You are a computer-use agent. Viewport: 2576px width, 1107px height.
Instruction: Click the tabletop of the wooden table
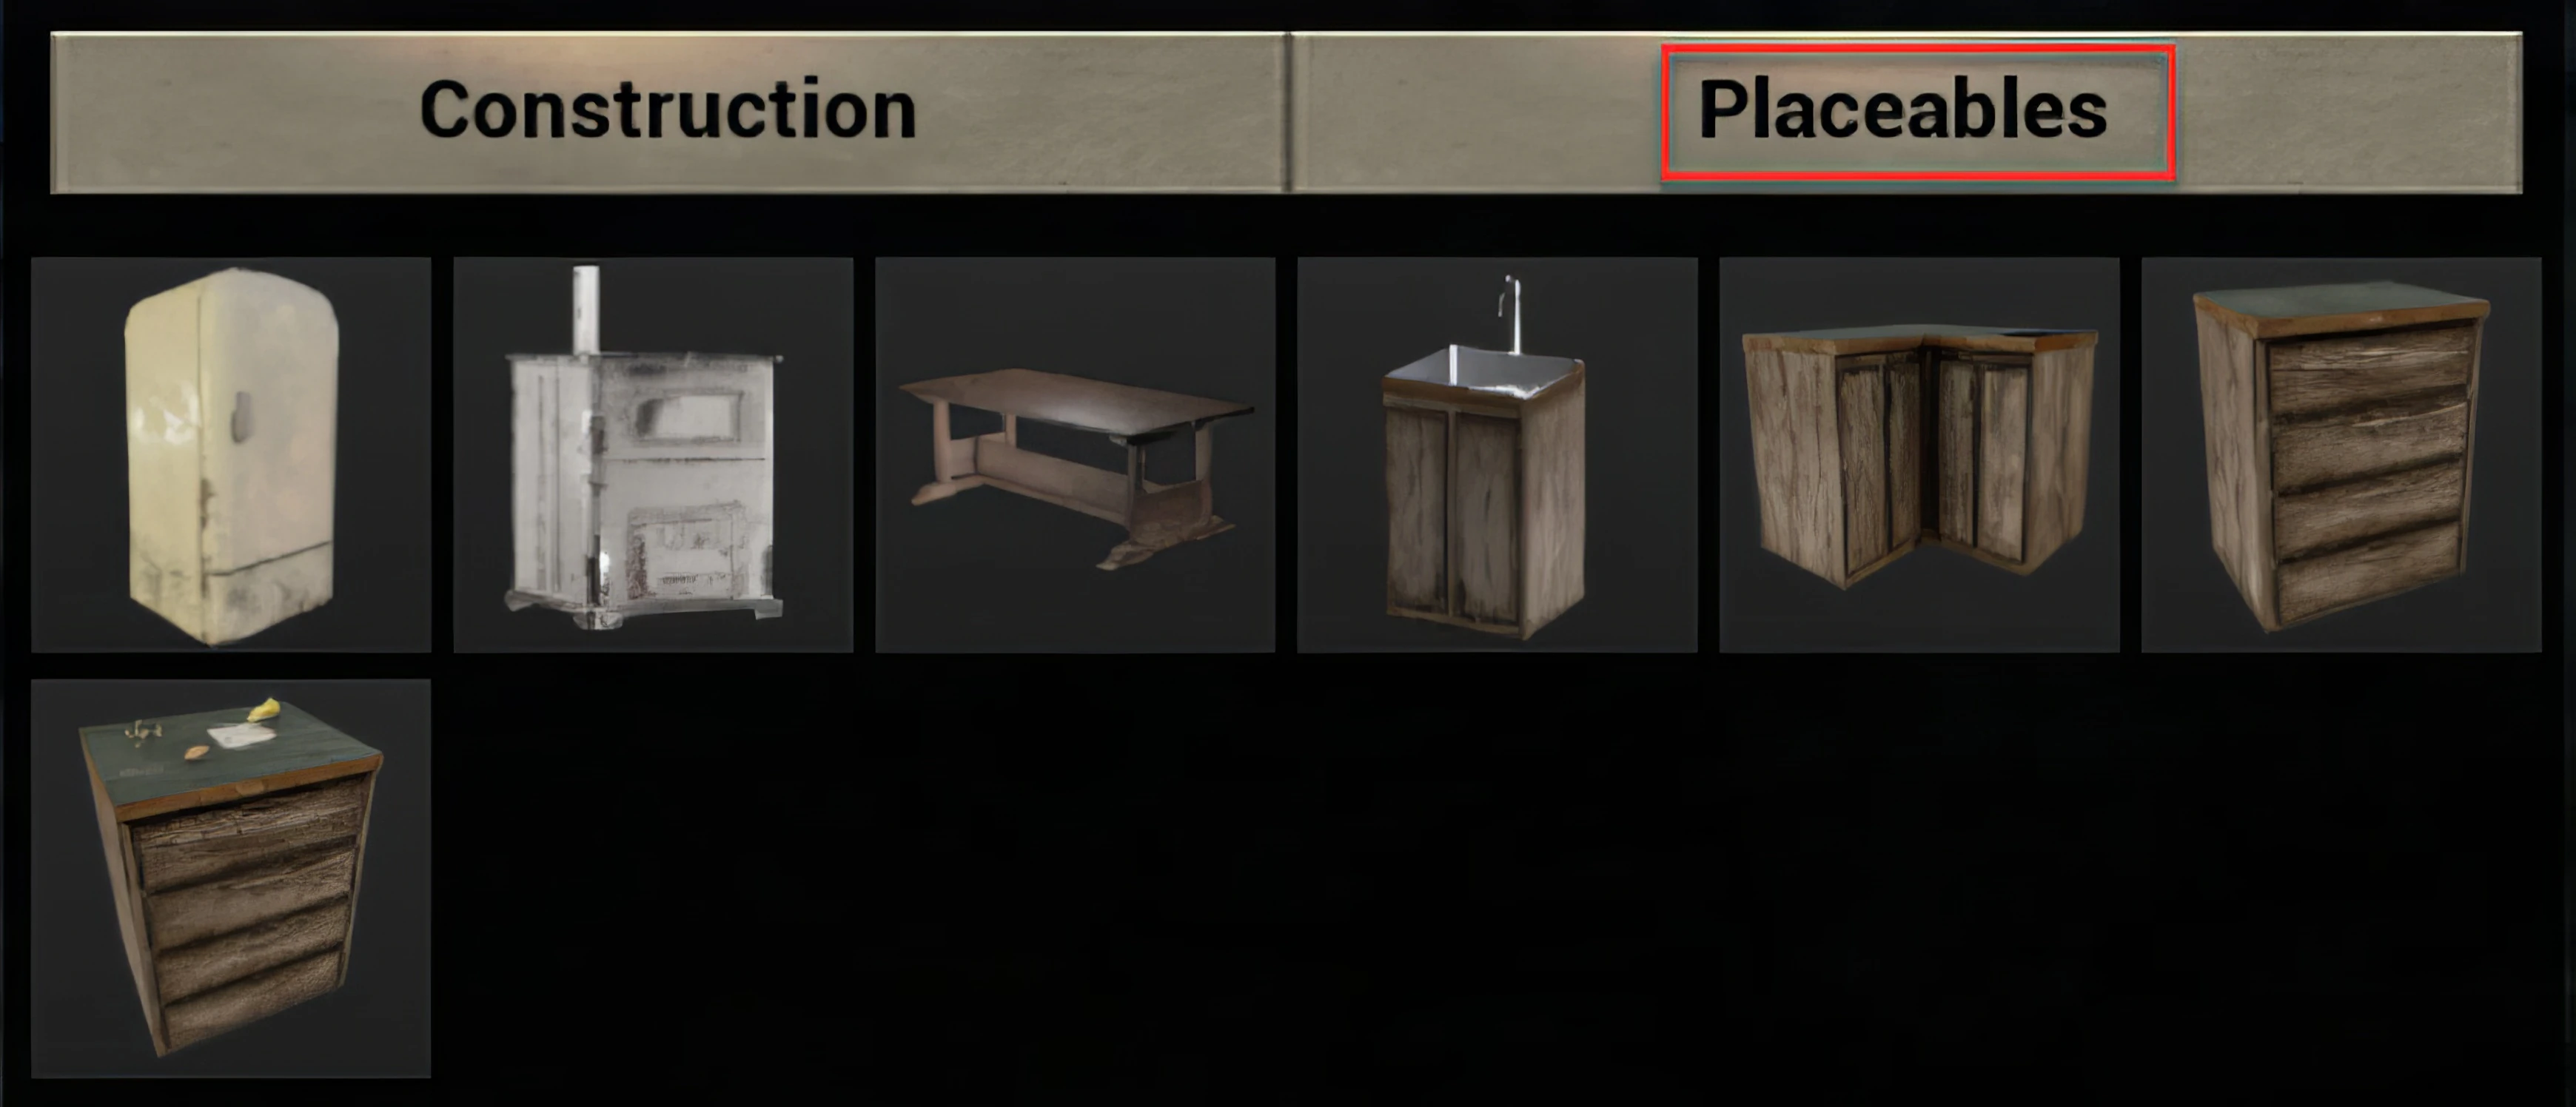pos(1075,395)
